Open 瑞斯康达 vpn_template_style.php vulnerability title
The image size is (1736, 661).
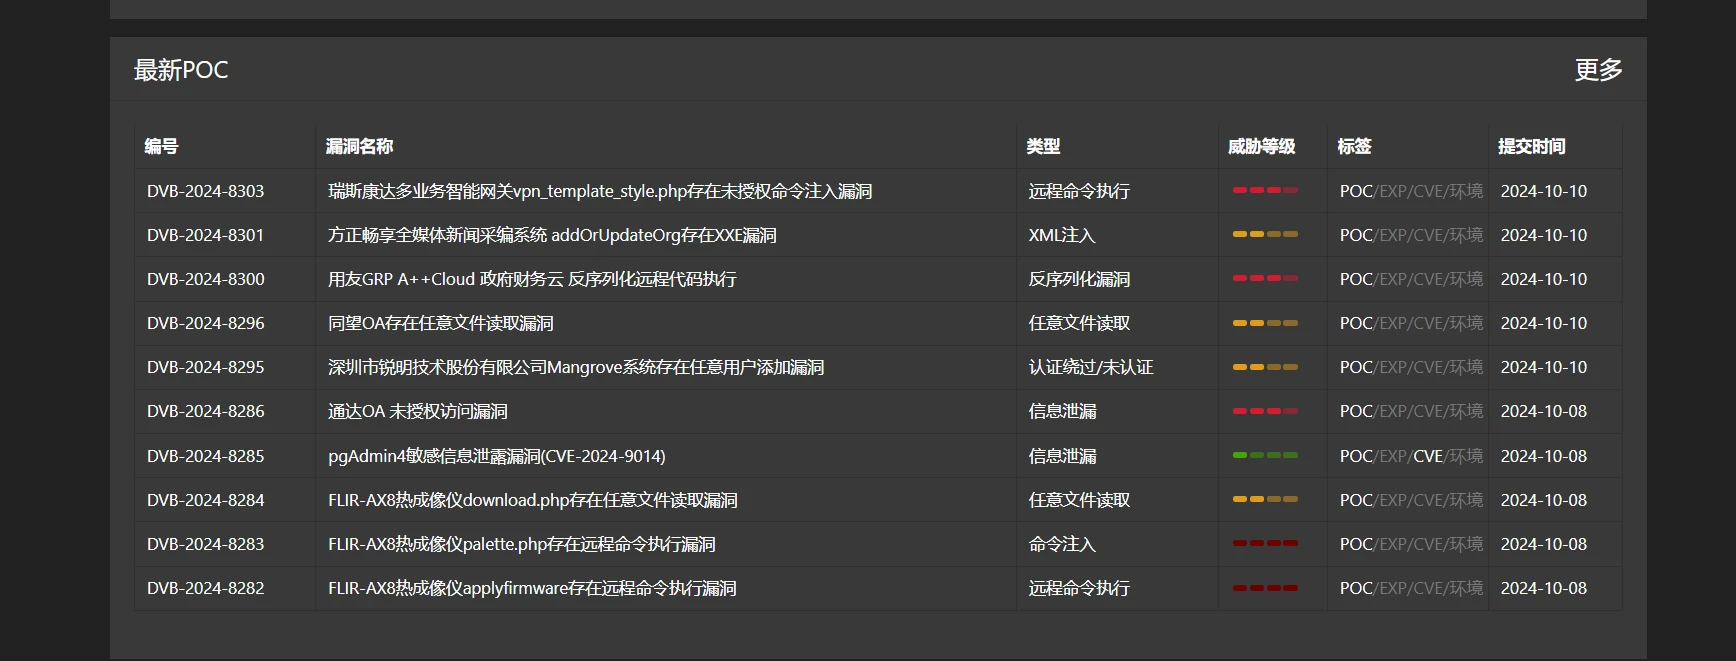(600, 191)
